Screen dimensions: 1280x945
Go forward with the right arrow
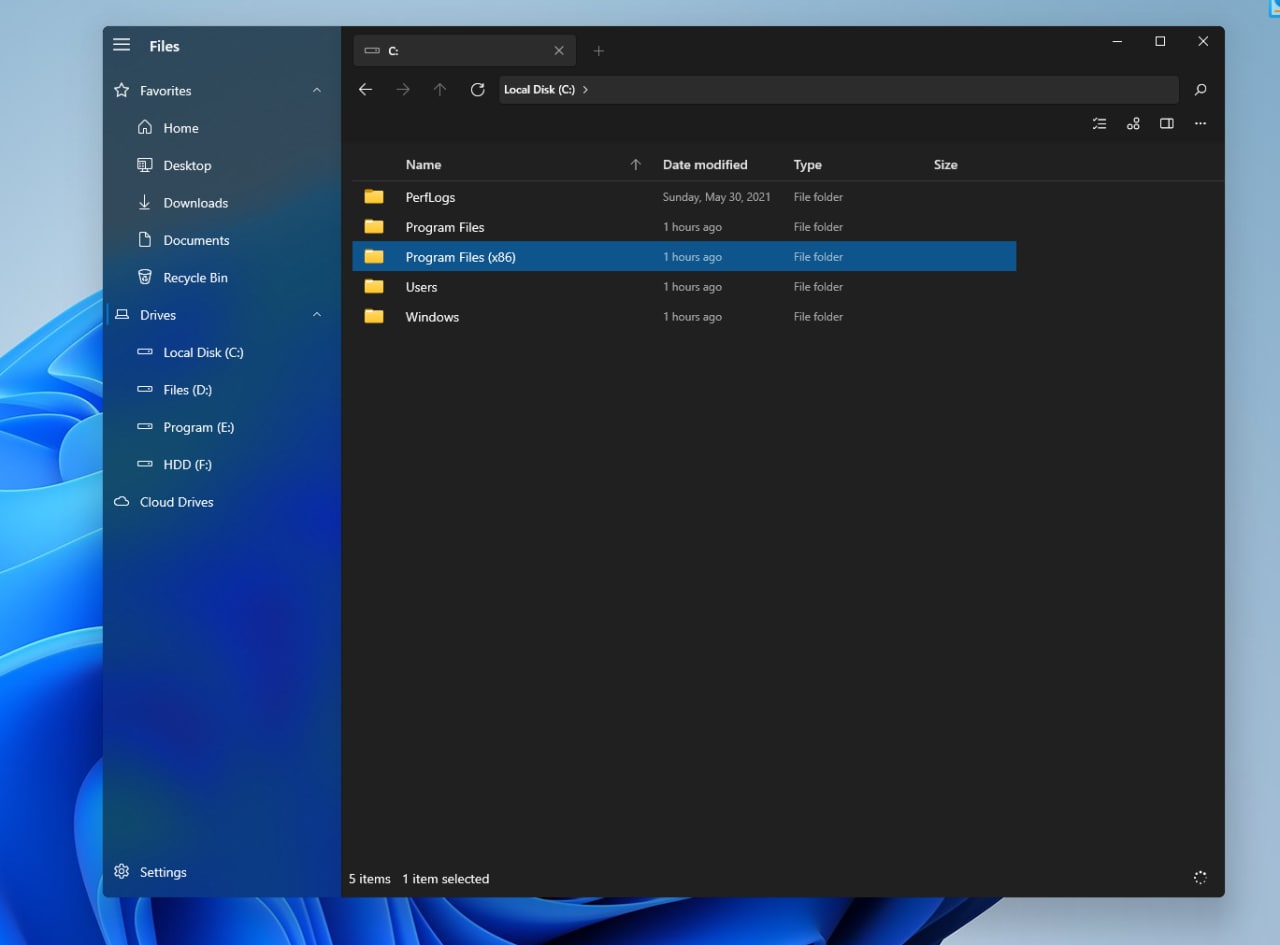tap(403, 90)
